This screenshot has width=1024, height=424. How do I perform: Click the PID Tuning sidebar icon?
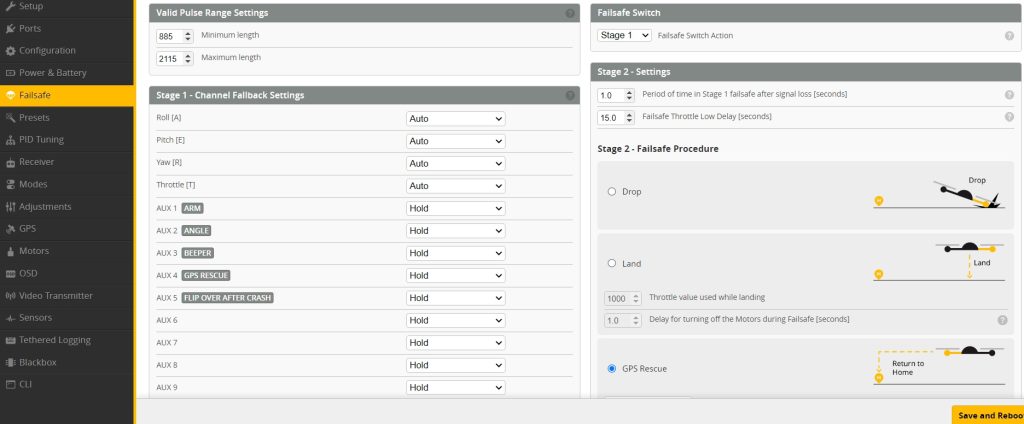pyautogui.click(x=10, y=140)
